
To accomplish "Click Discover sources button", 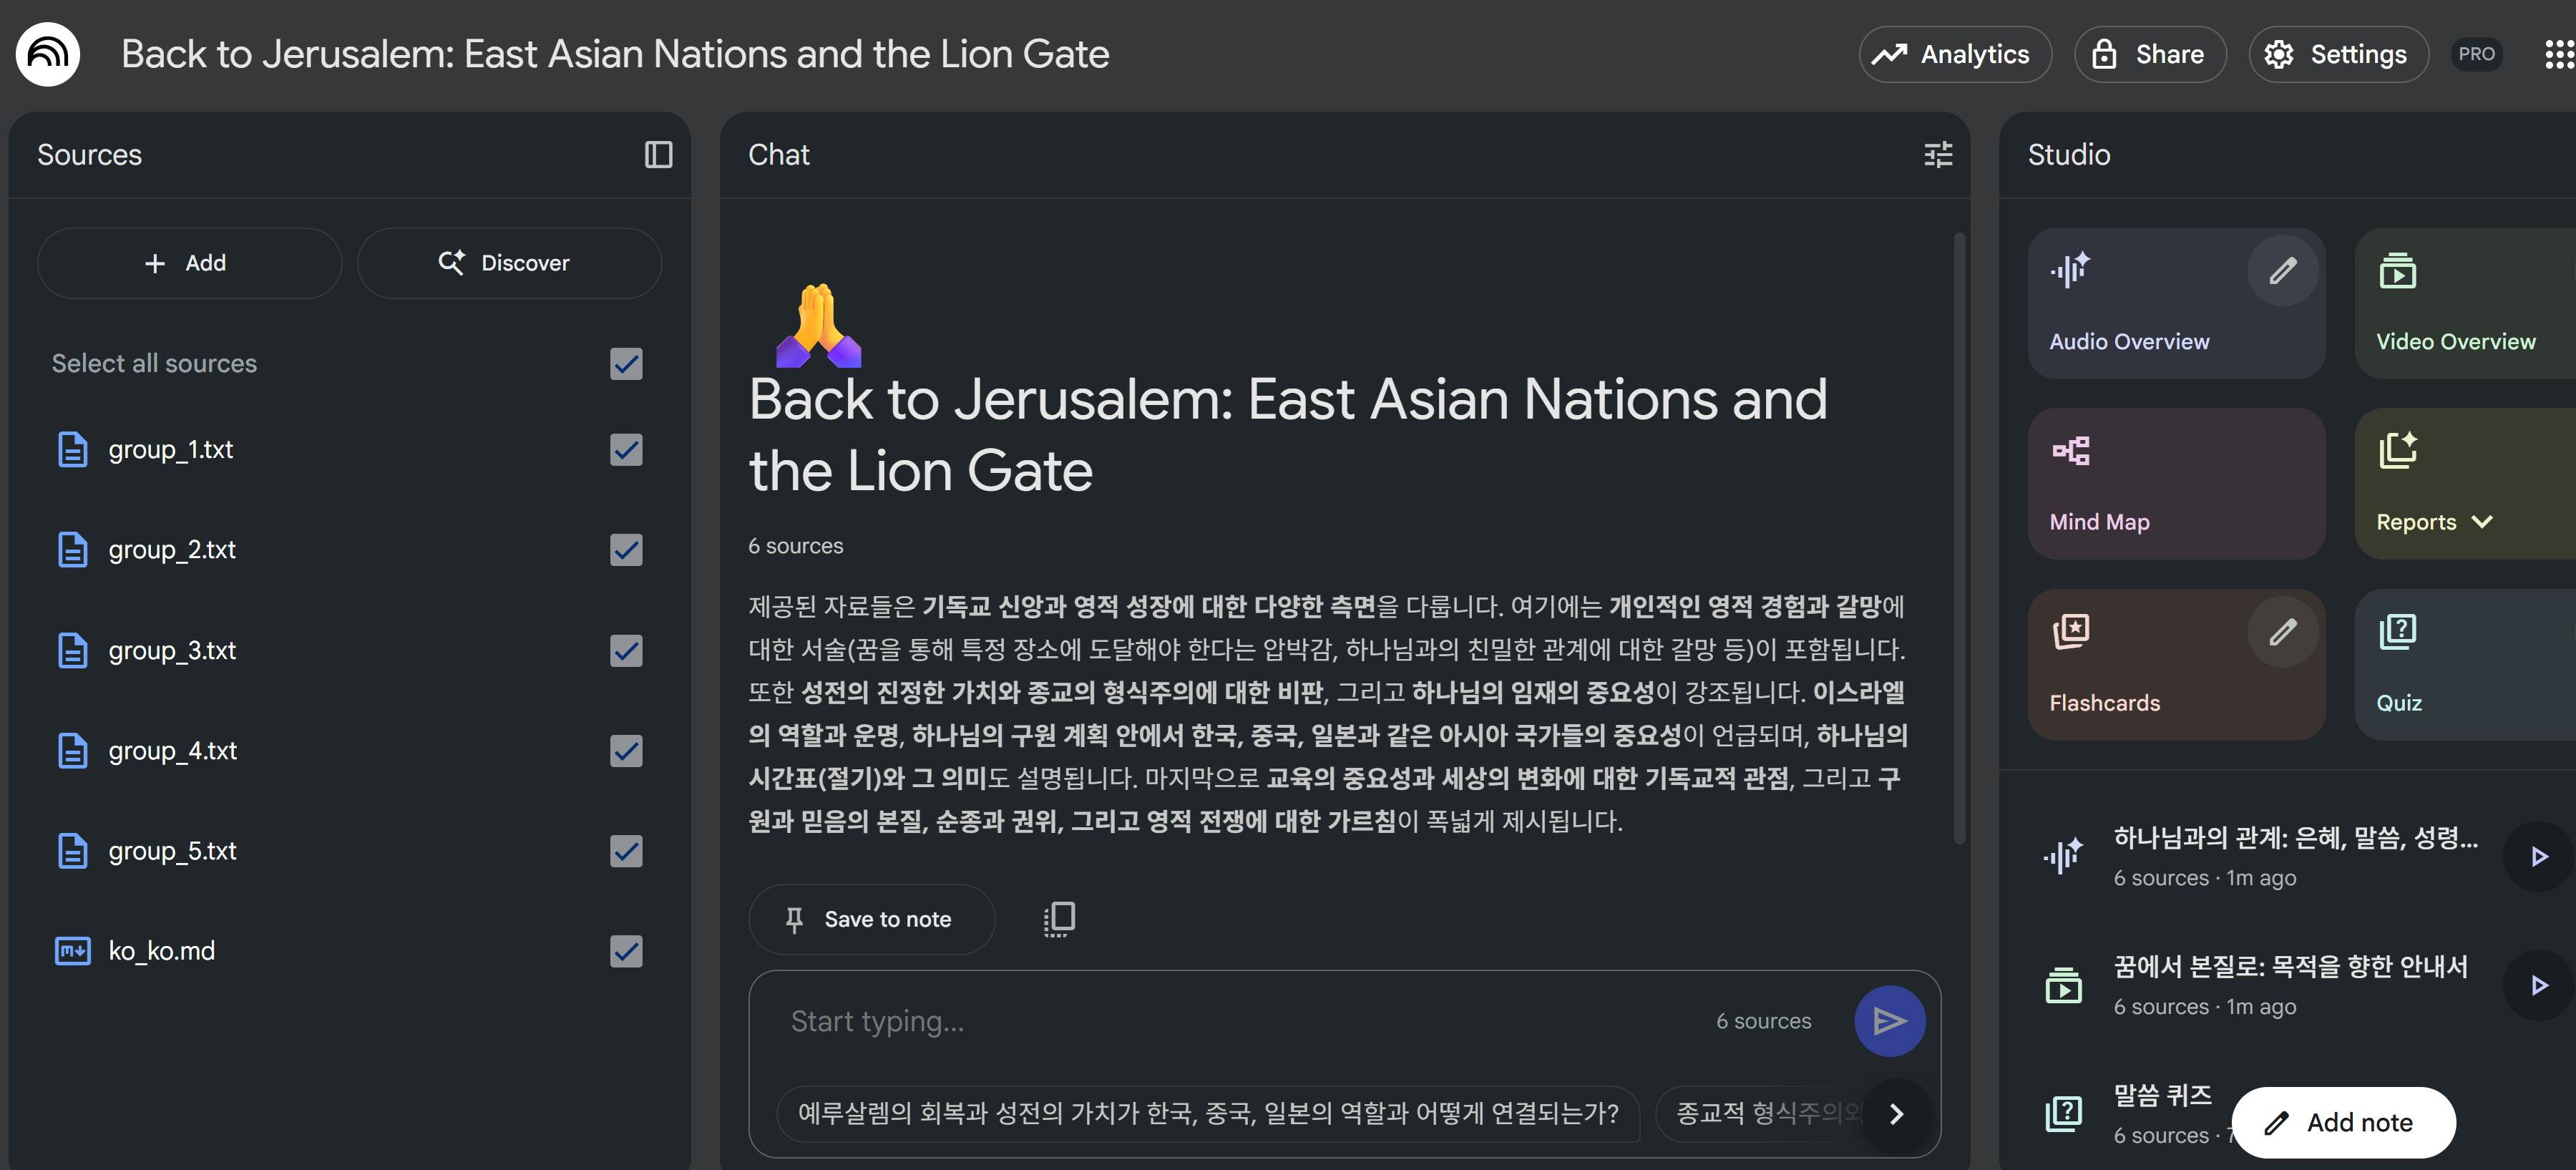I will (x=508, y=263).
